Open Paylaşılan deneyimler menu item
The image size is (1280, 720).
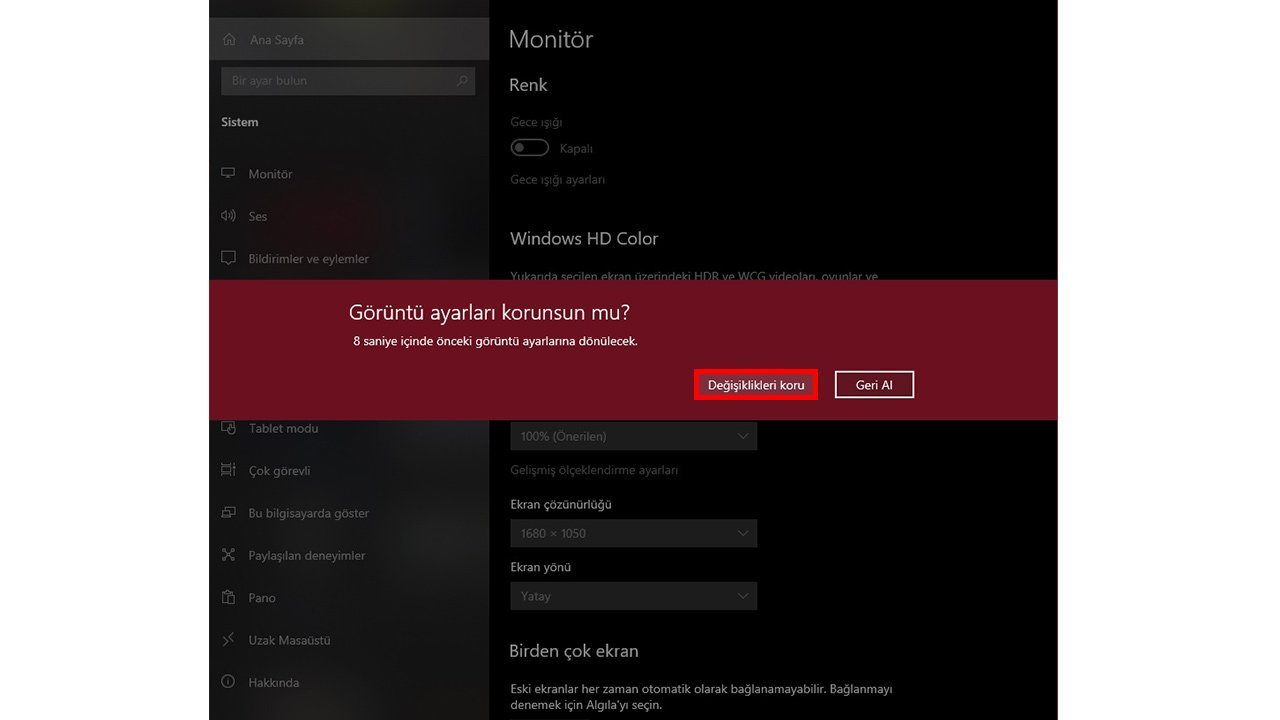(x=306, y=555)
